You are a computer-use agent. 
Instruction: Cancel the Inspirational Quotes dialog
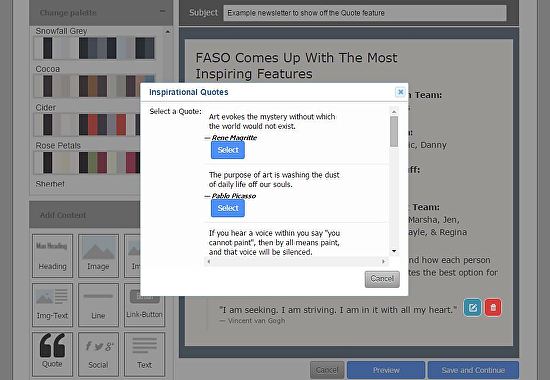tap(382, 279)
